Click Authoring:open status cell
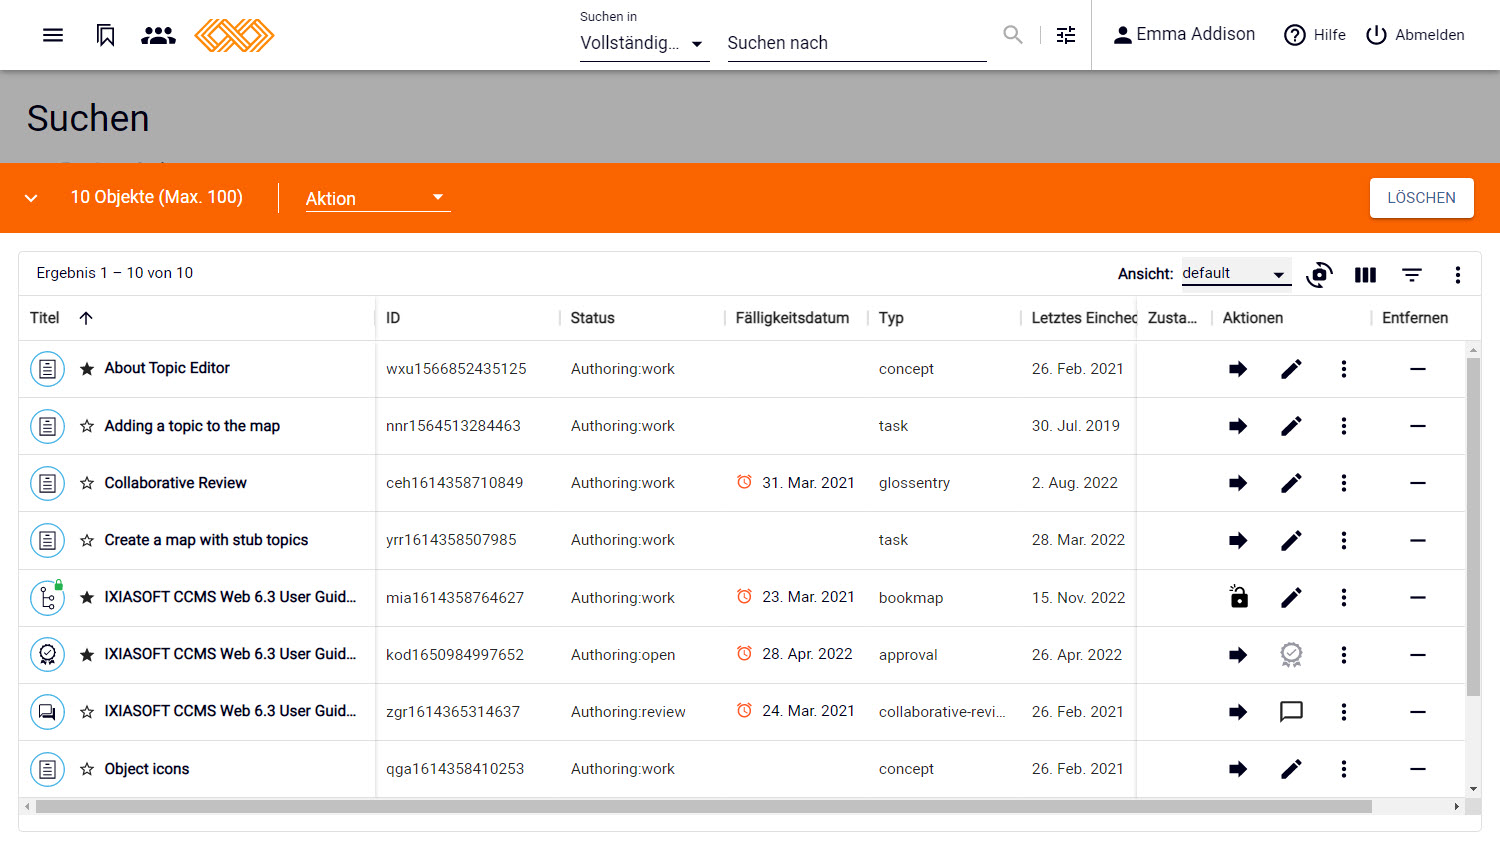Image resolution: width=1500 pixels, height=850 pixels. [623, 655]
